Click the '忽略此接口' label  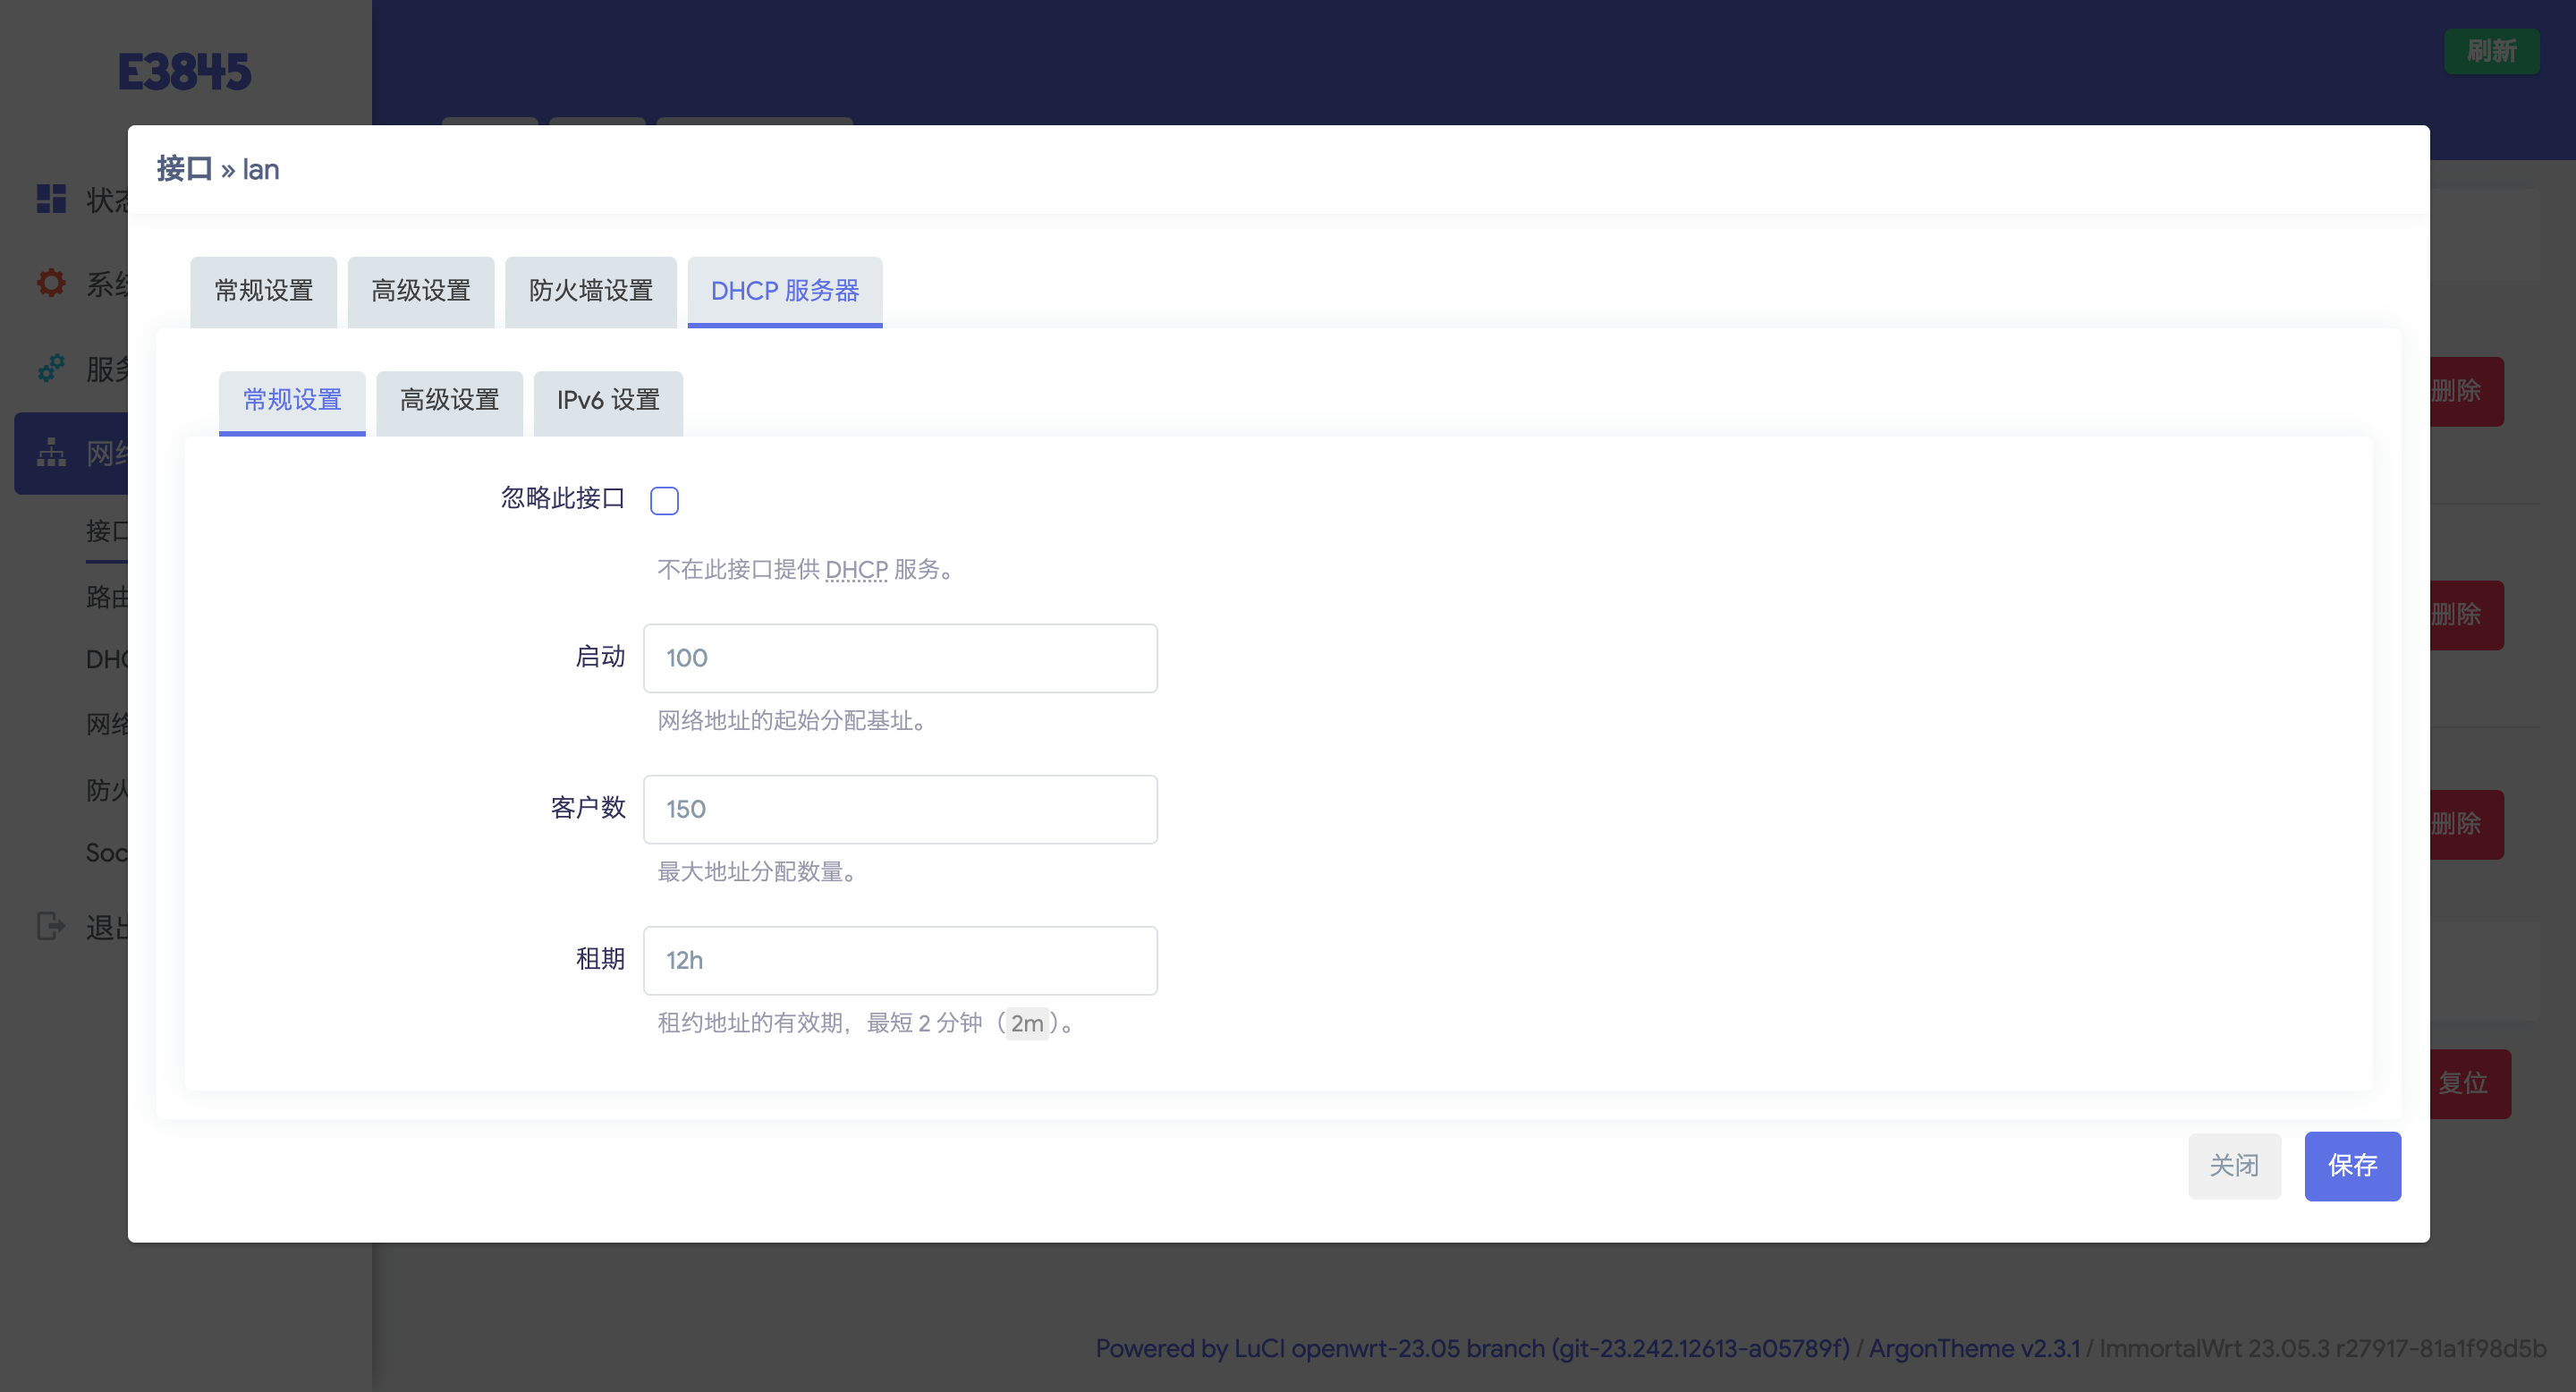563,498
